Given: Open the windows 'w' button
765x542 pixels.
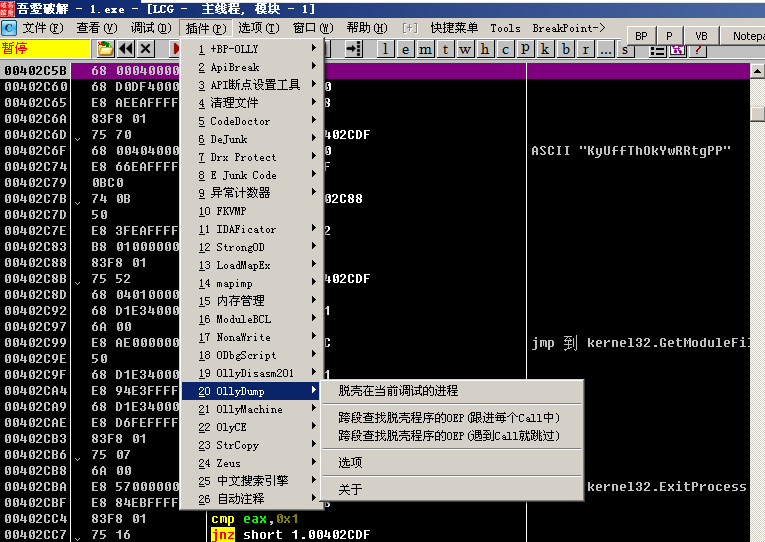Looking at the screenshot, I should coord(465,49).
